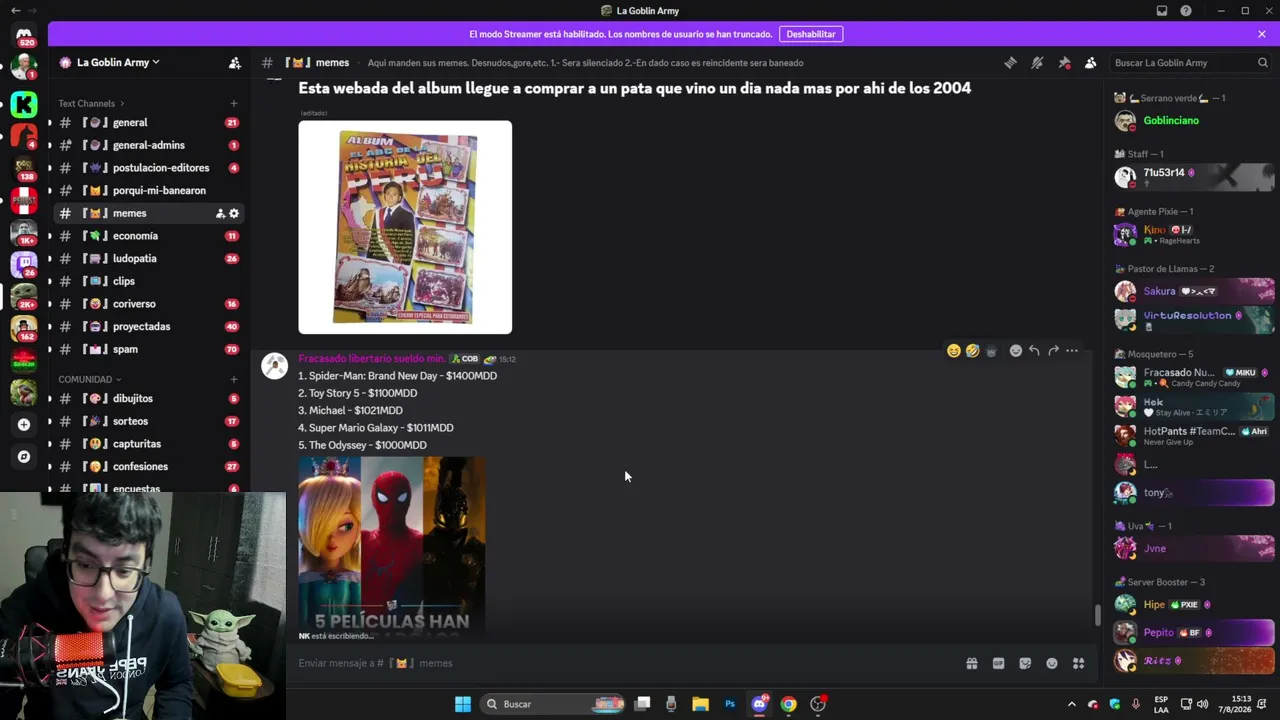Open the spam channel
This screenshot has width=1280, height=720.
[148, 349]
